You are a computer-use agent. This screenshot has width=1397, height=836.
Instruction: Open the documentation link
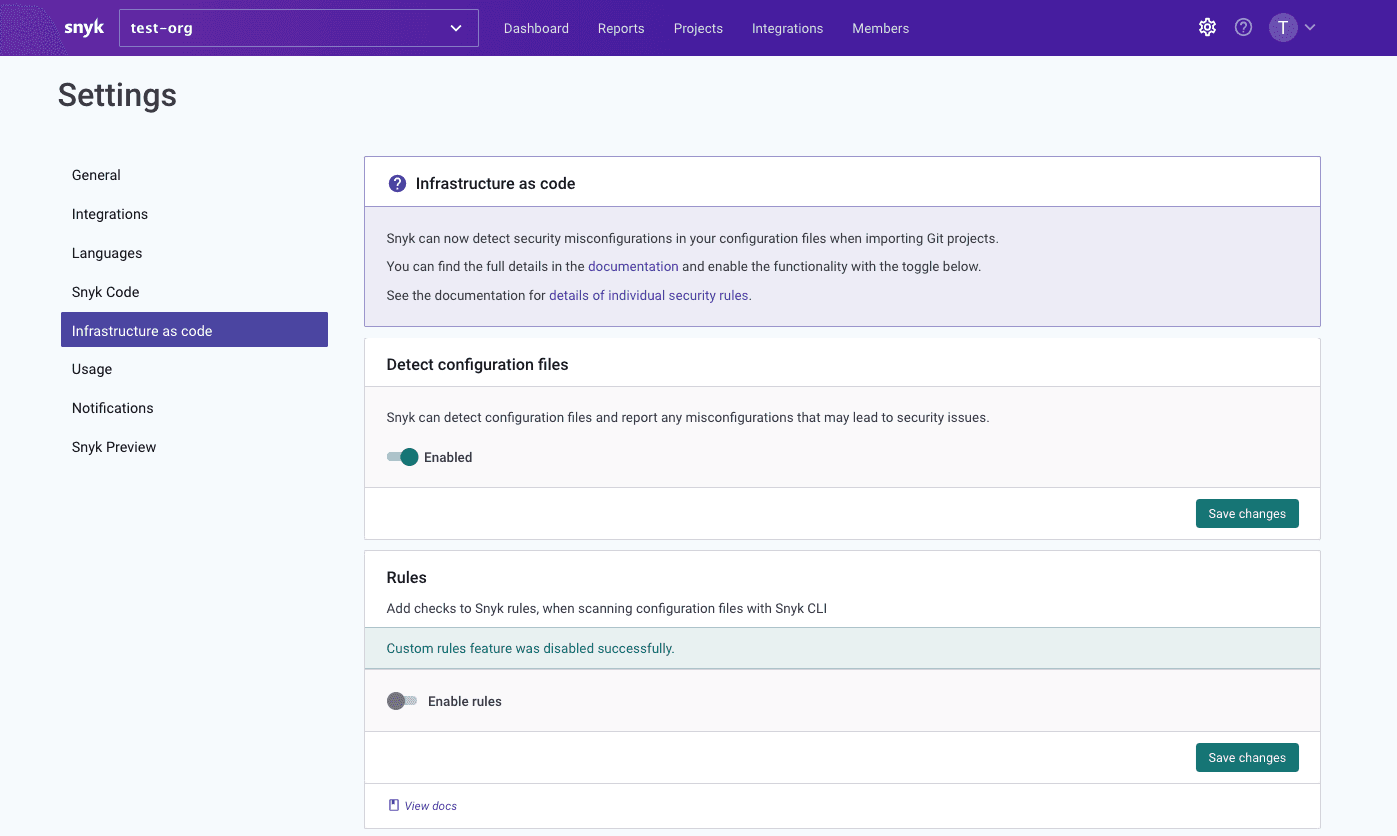633,267
